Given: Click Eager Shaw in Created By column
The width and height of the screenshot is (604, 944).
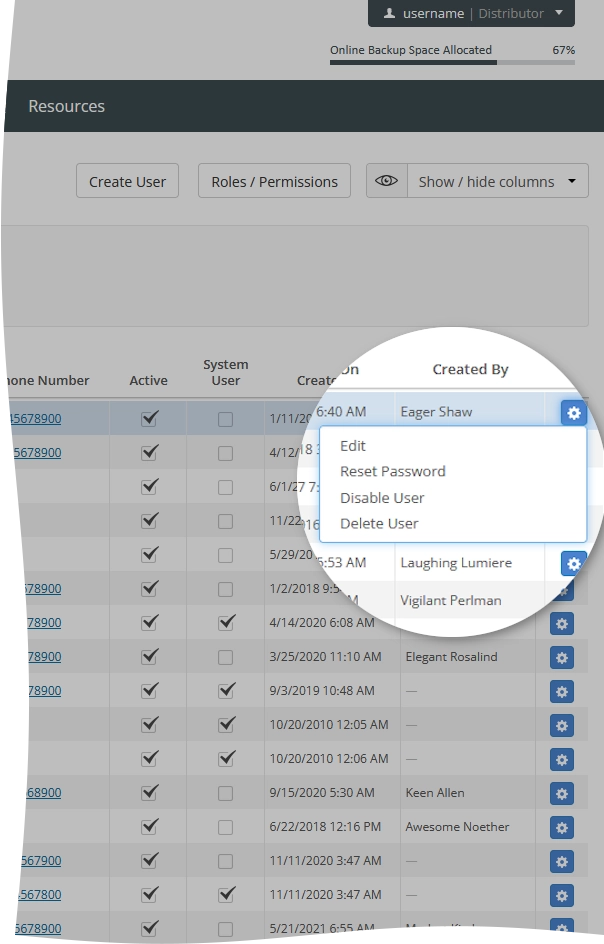Looking at the screenshot, I should (x=437, y=412).
